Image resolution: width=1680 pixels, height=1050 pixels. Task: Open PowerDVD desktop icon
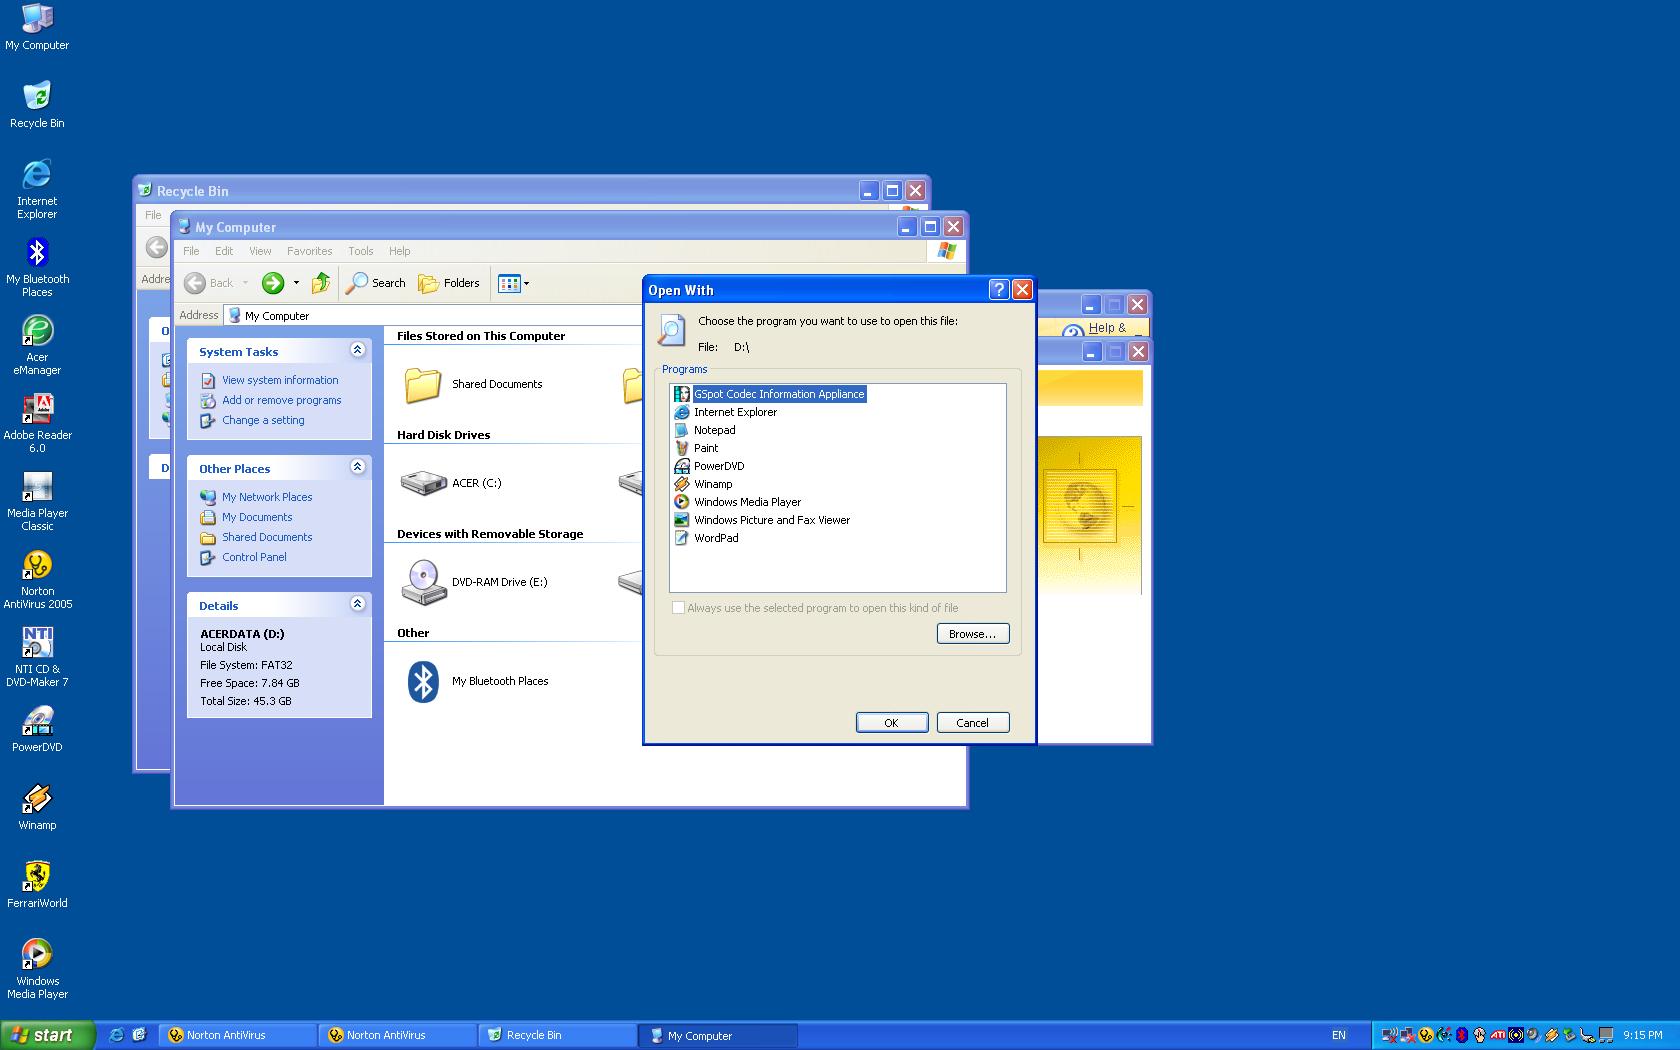[37, 729]
